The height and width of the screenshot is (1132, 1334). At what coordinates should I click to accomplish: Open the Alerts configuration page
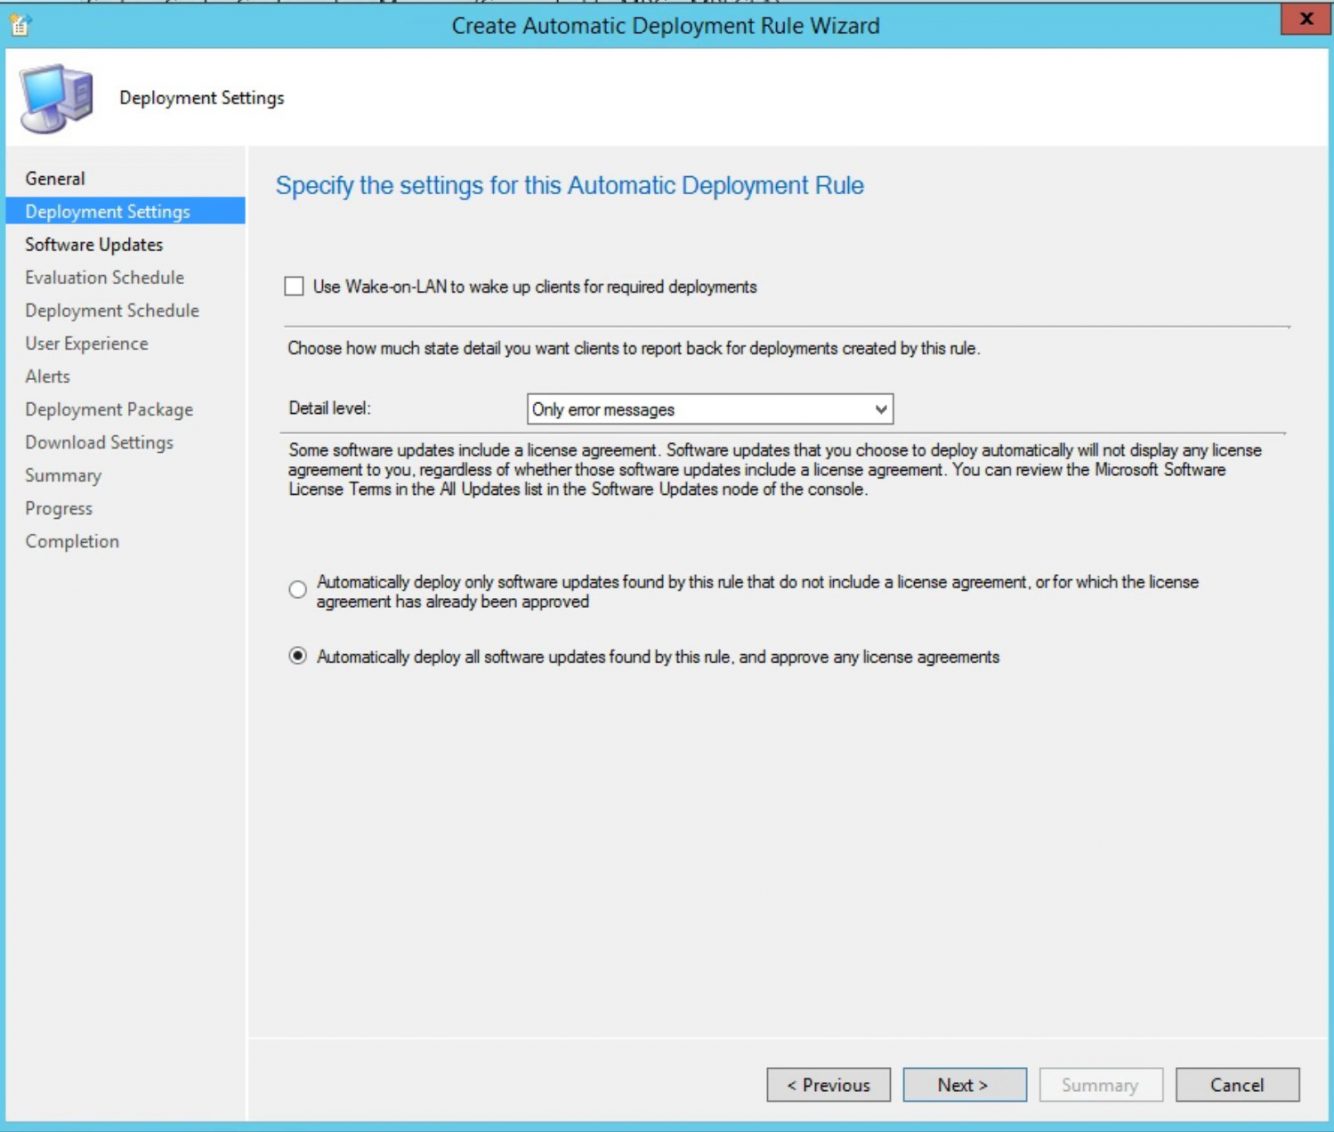48,376
